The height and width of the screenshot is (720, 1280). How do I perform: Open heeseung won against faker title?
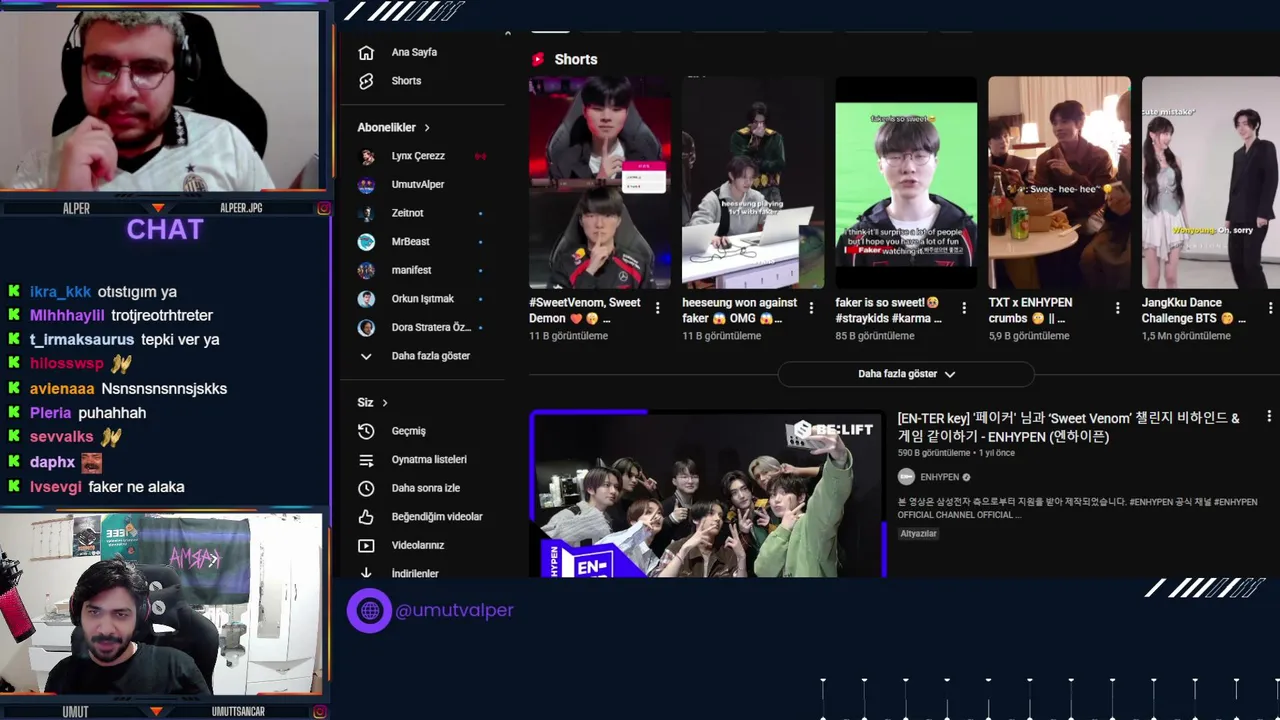click(x=740, y=310)
